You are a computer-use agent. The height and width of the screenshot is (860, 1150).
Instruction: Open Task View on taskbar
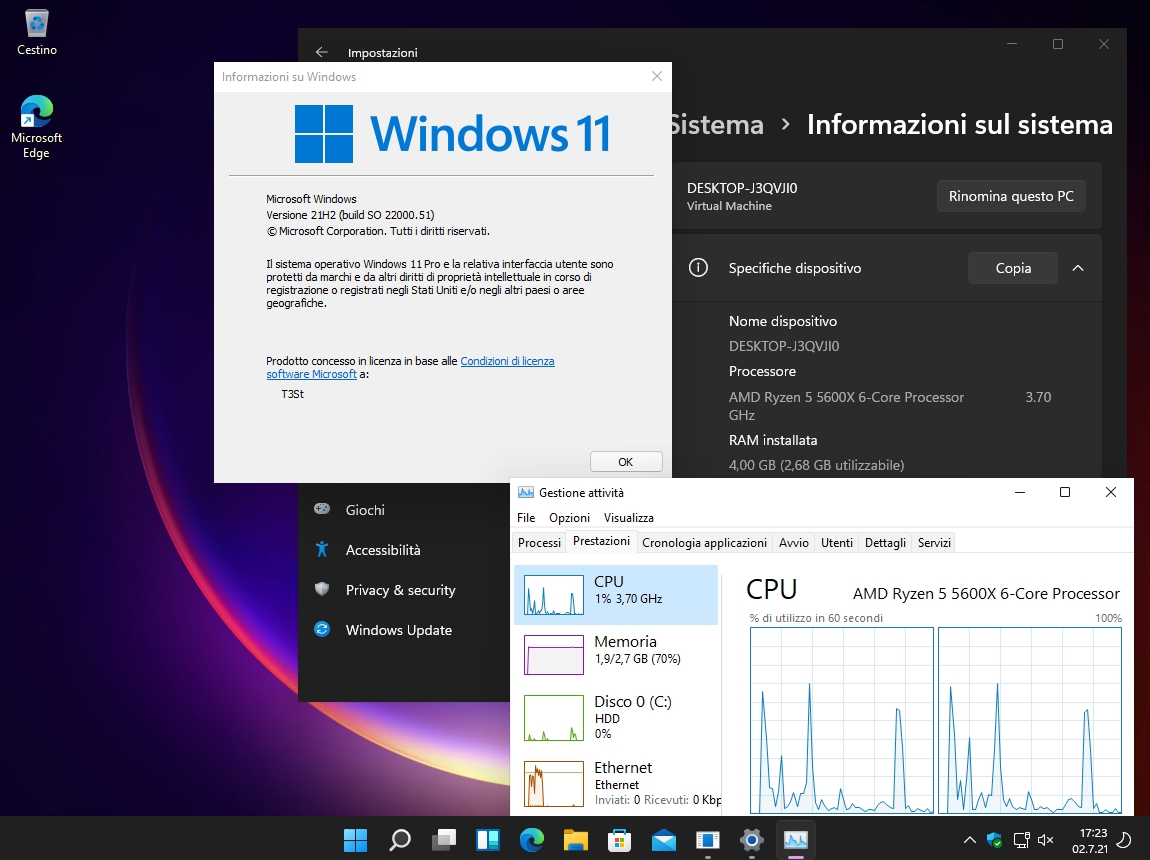point(444,839)
